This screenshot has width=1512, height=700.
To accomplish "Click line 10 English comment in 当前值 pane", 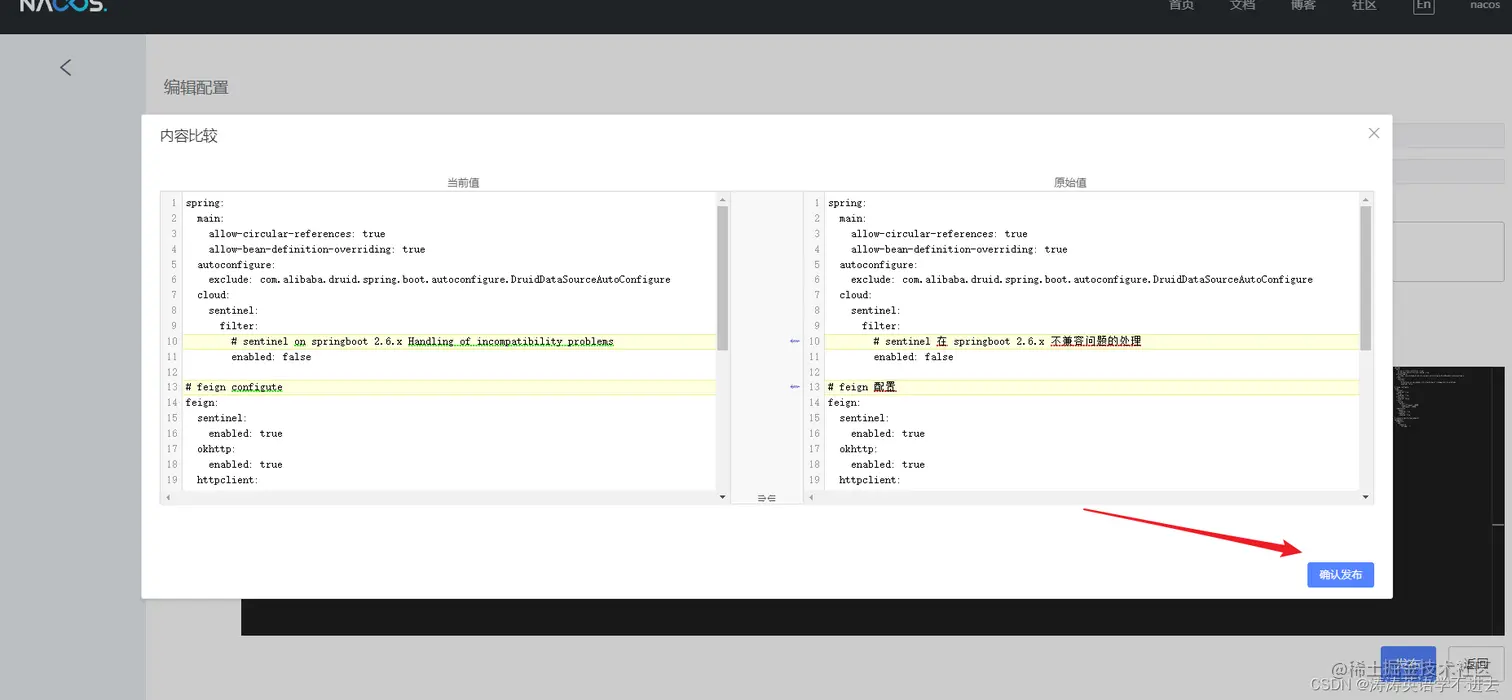I will [422, 341].
